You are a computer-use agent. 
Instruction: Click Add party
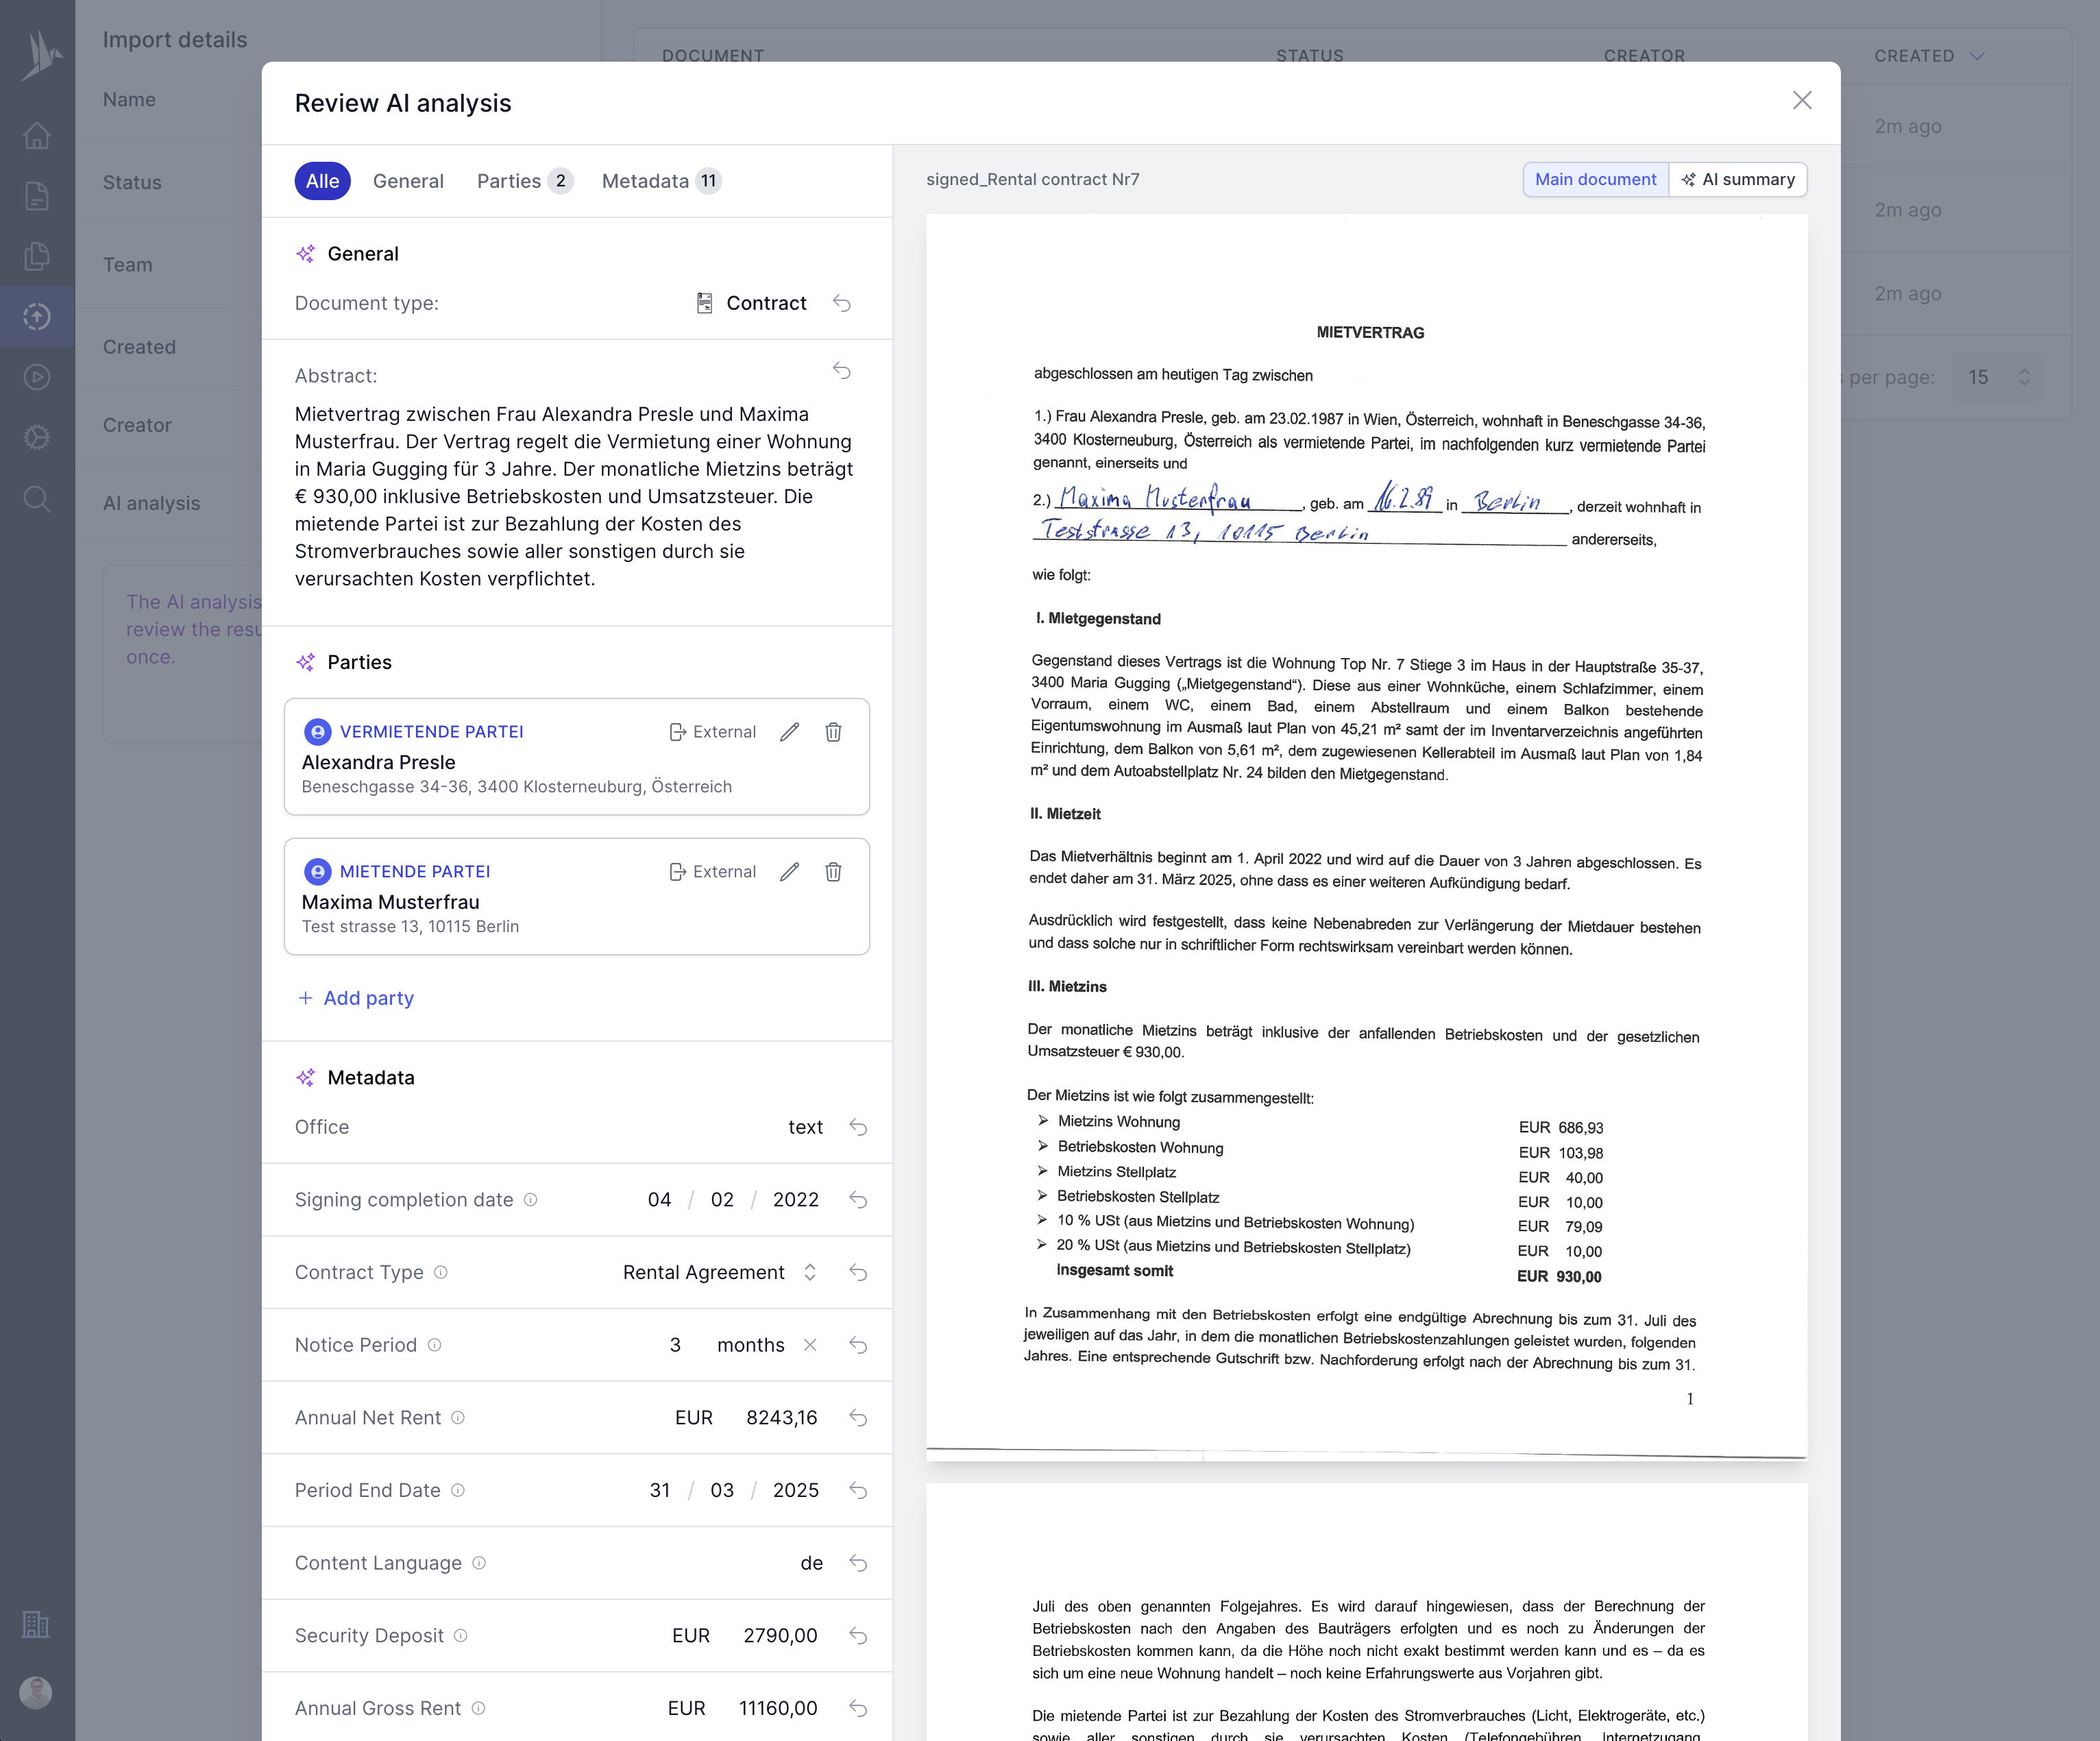pyautogui.click(x=356, y=998)
